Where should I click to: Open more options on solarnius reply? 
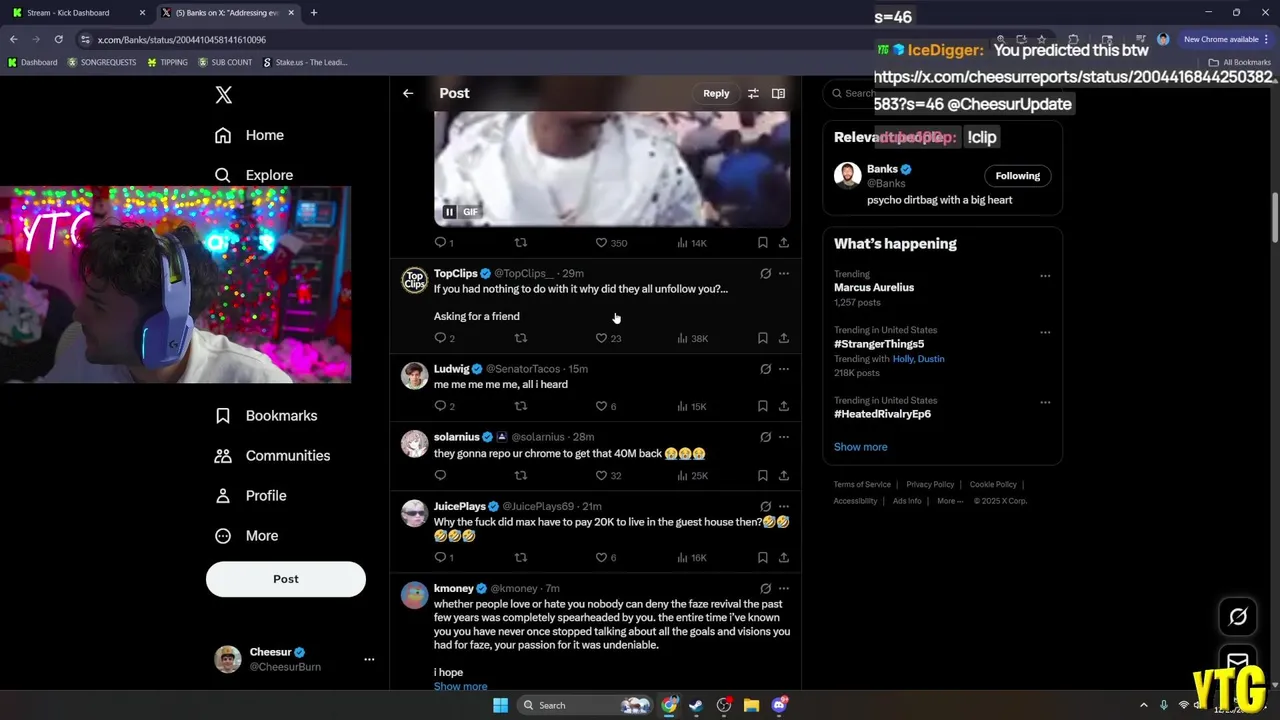coord(784,437)
